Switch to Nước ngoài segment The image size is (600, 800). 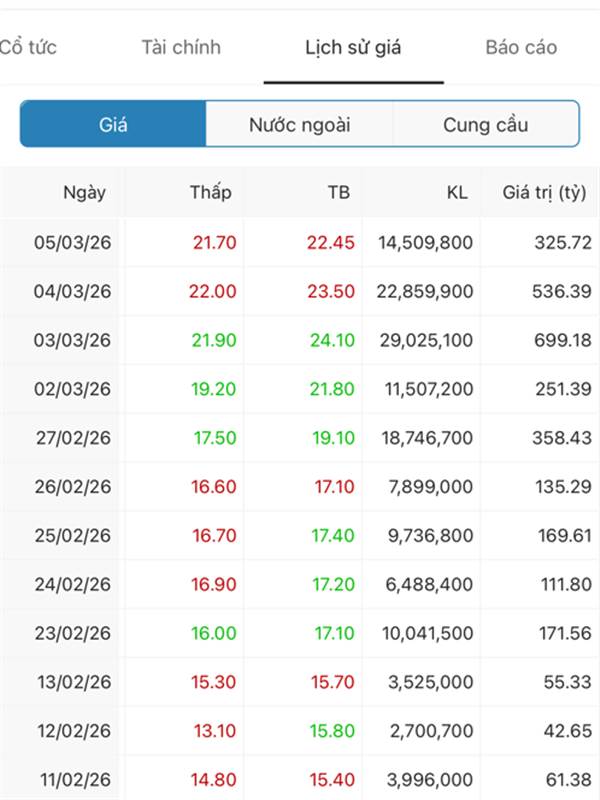click(x=300, y=125)
